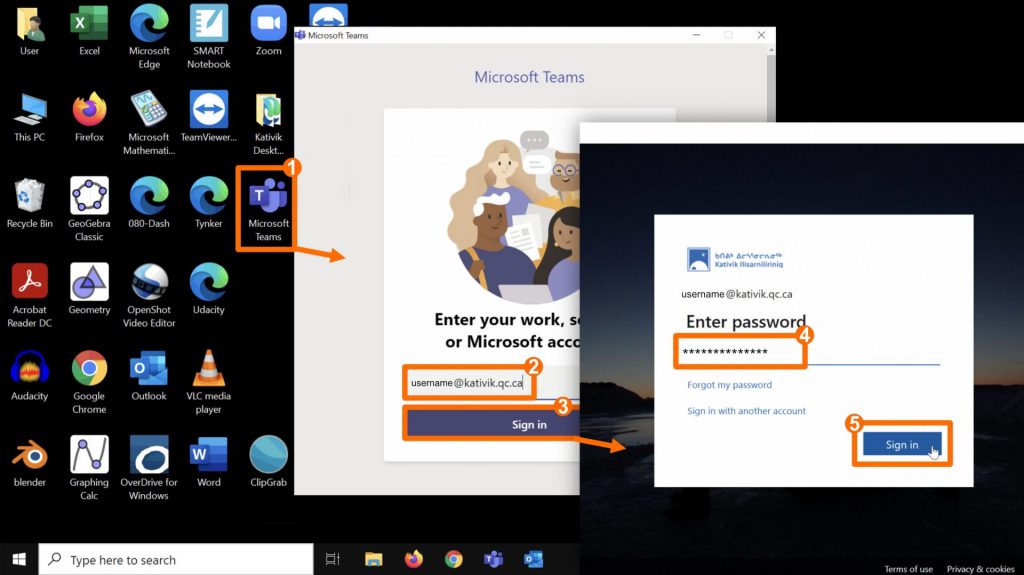Launch blender from the desktop
The width and height of the screenshot is (1024, 575).
29,462
